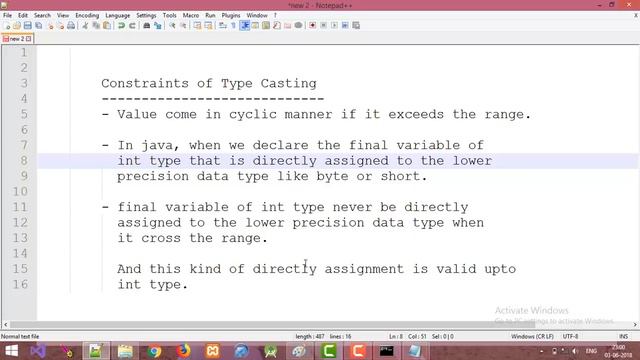Open the Search menu
The image size is (640, 360).
tap(42, 15)
